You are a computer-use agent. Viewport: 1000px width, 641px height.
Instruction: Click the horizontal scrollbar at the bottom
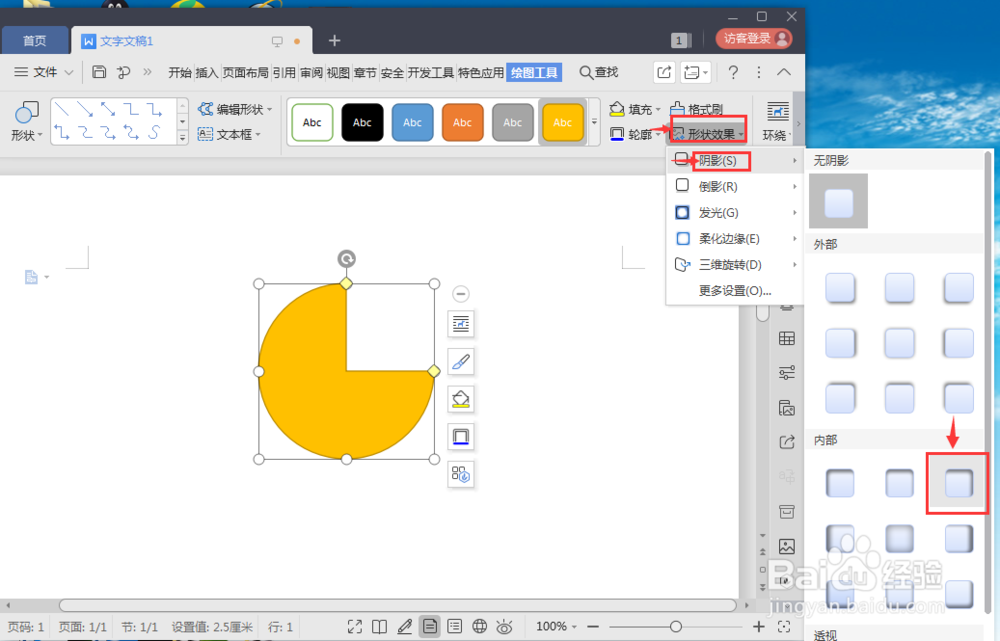[x=397, y=605]
